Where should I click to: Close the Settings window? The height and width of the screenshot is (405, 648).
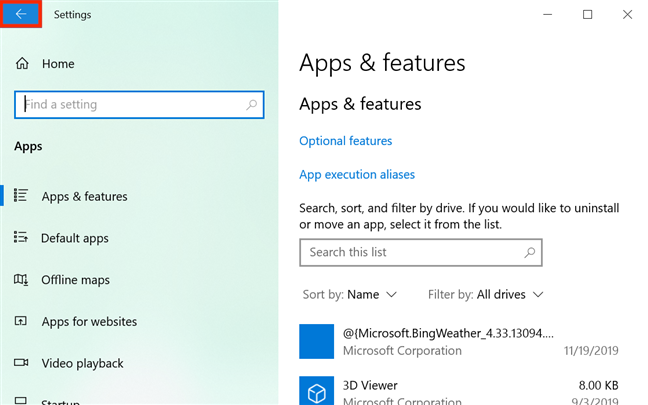point(627,14)
